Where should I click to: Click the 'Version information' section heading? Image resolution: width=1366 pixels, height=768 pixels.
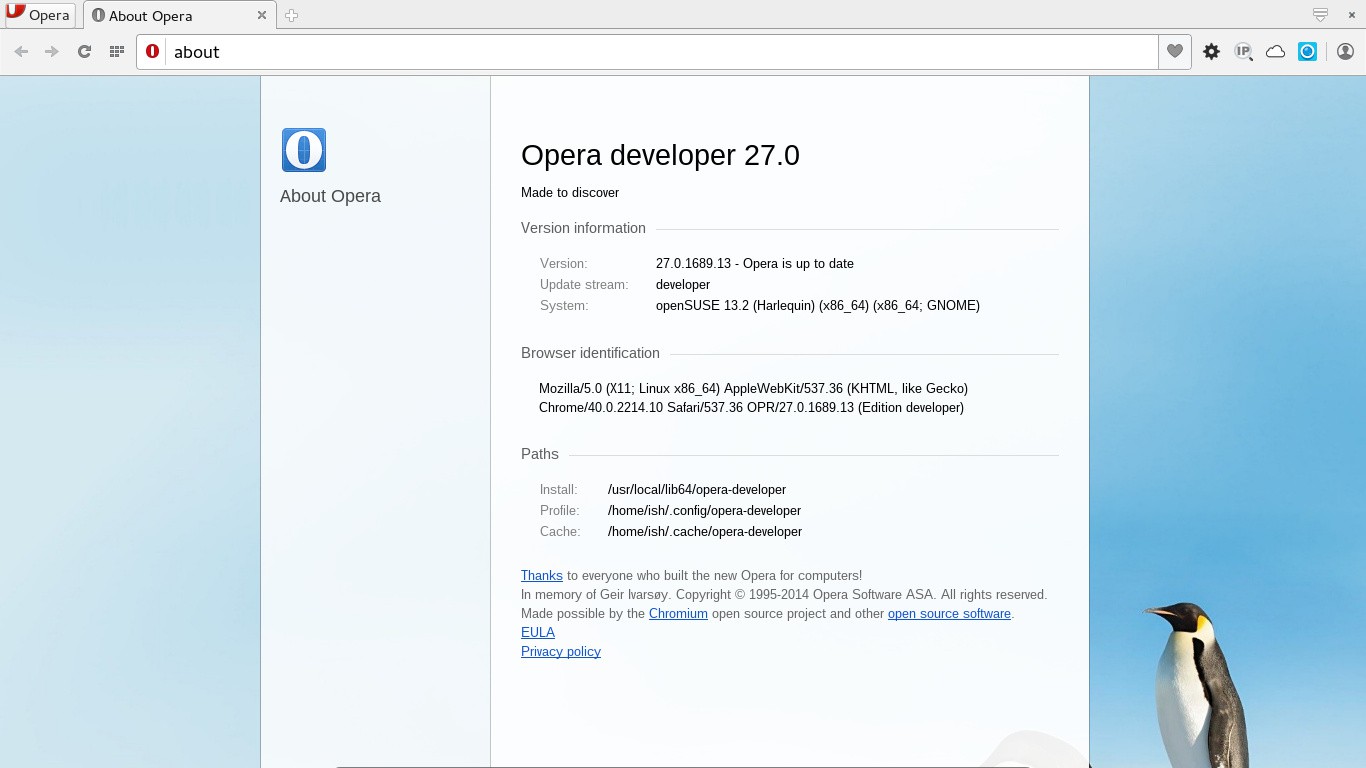[583, 228]
